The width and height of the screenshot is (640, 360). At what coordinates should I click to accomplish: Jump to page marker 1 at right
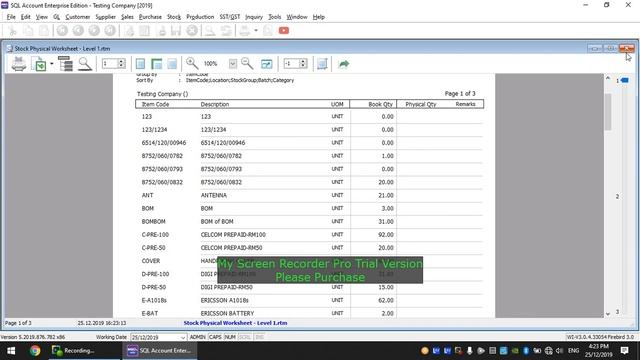[x=622, y=80]
